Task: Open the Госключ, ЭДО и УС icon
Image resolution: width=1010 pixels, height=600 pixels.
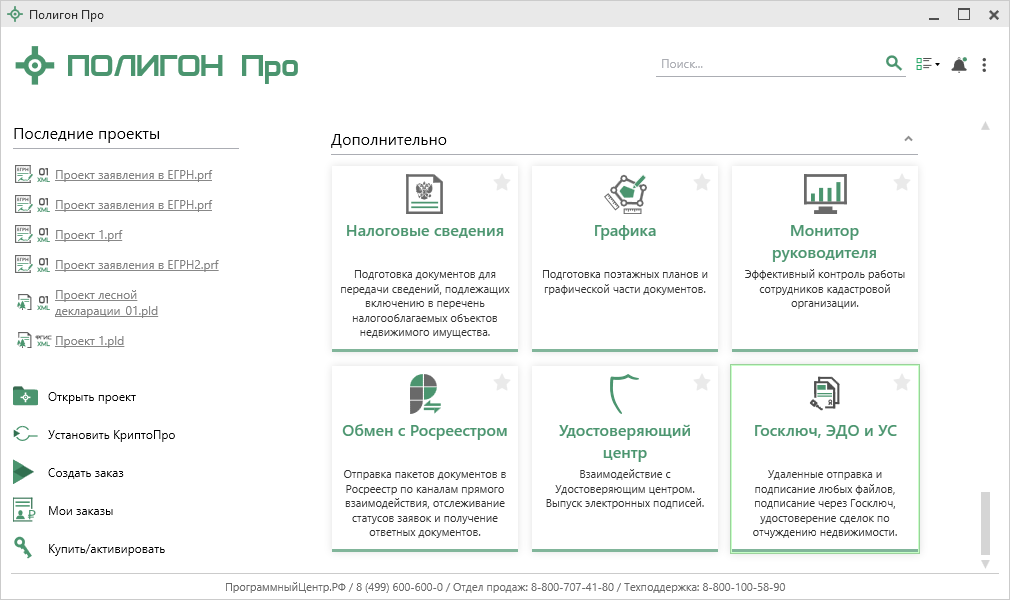Action: (x=825, y=393)
